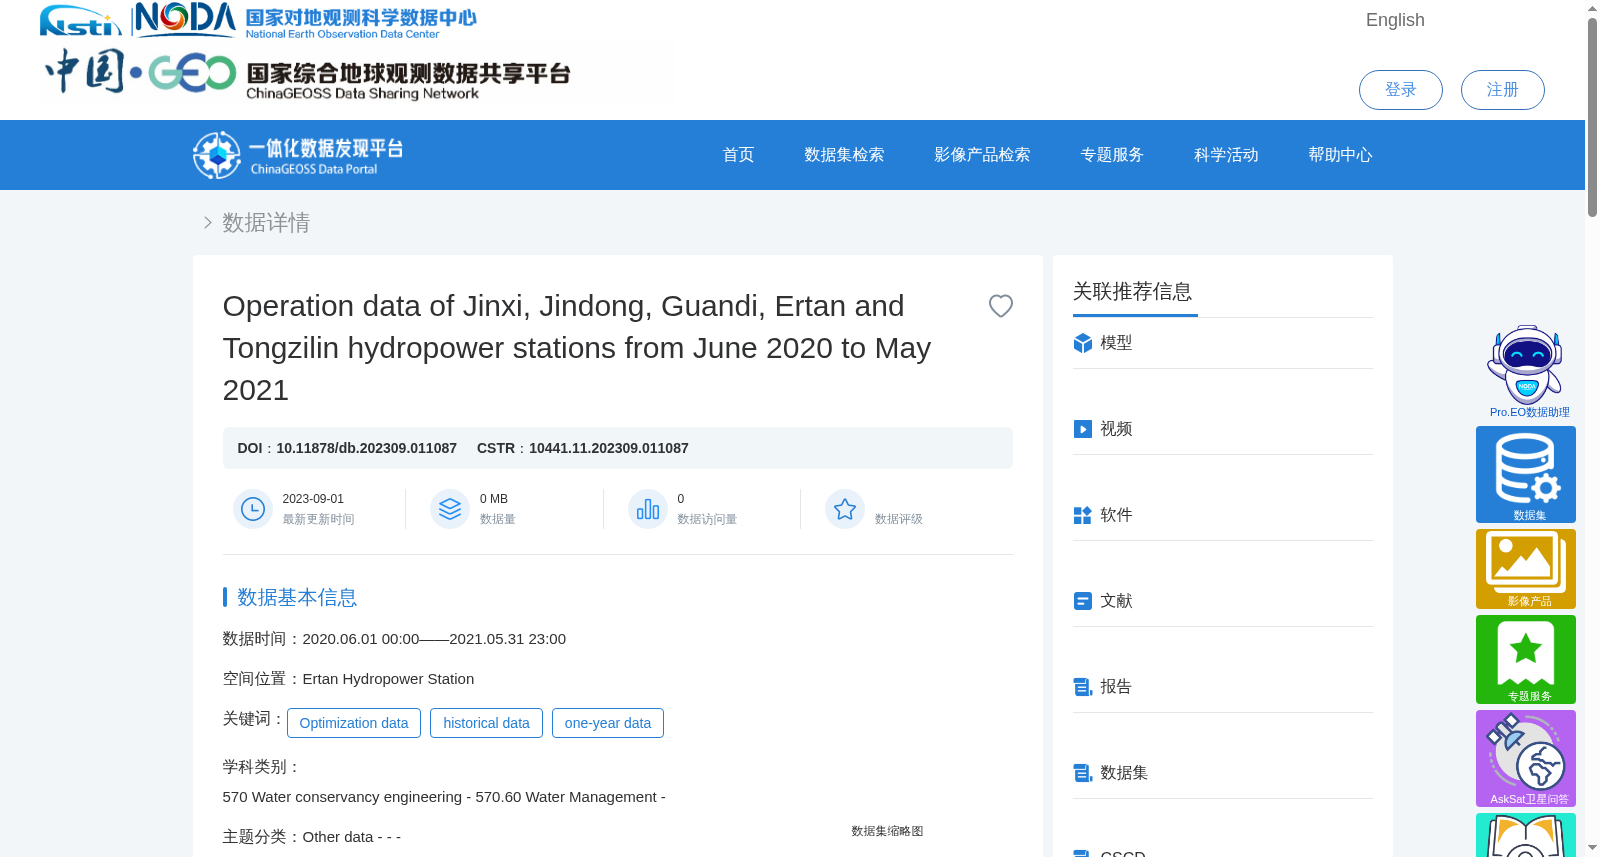
Task: Open the AskSat satellite Q&A shortcut
Action: click(1526, 758)
